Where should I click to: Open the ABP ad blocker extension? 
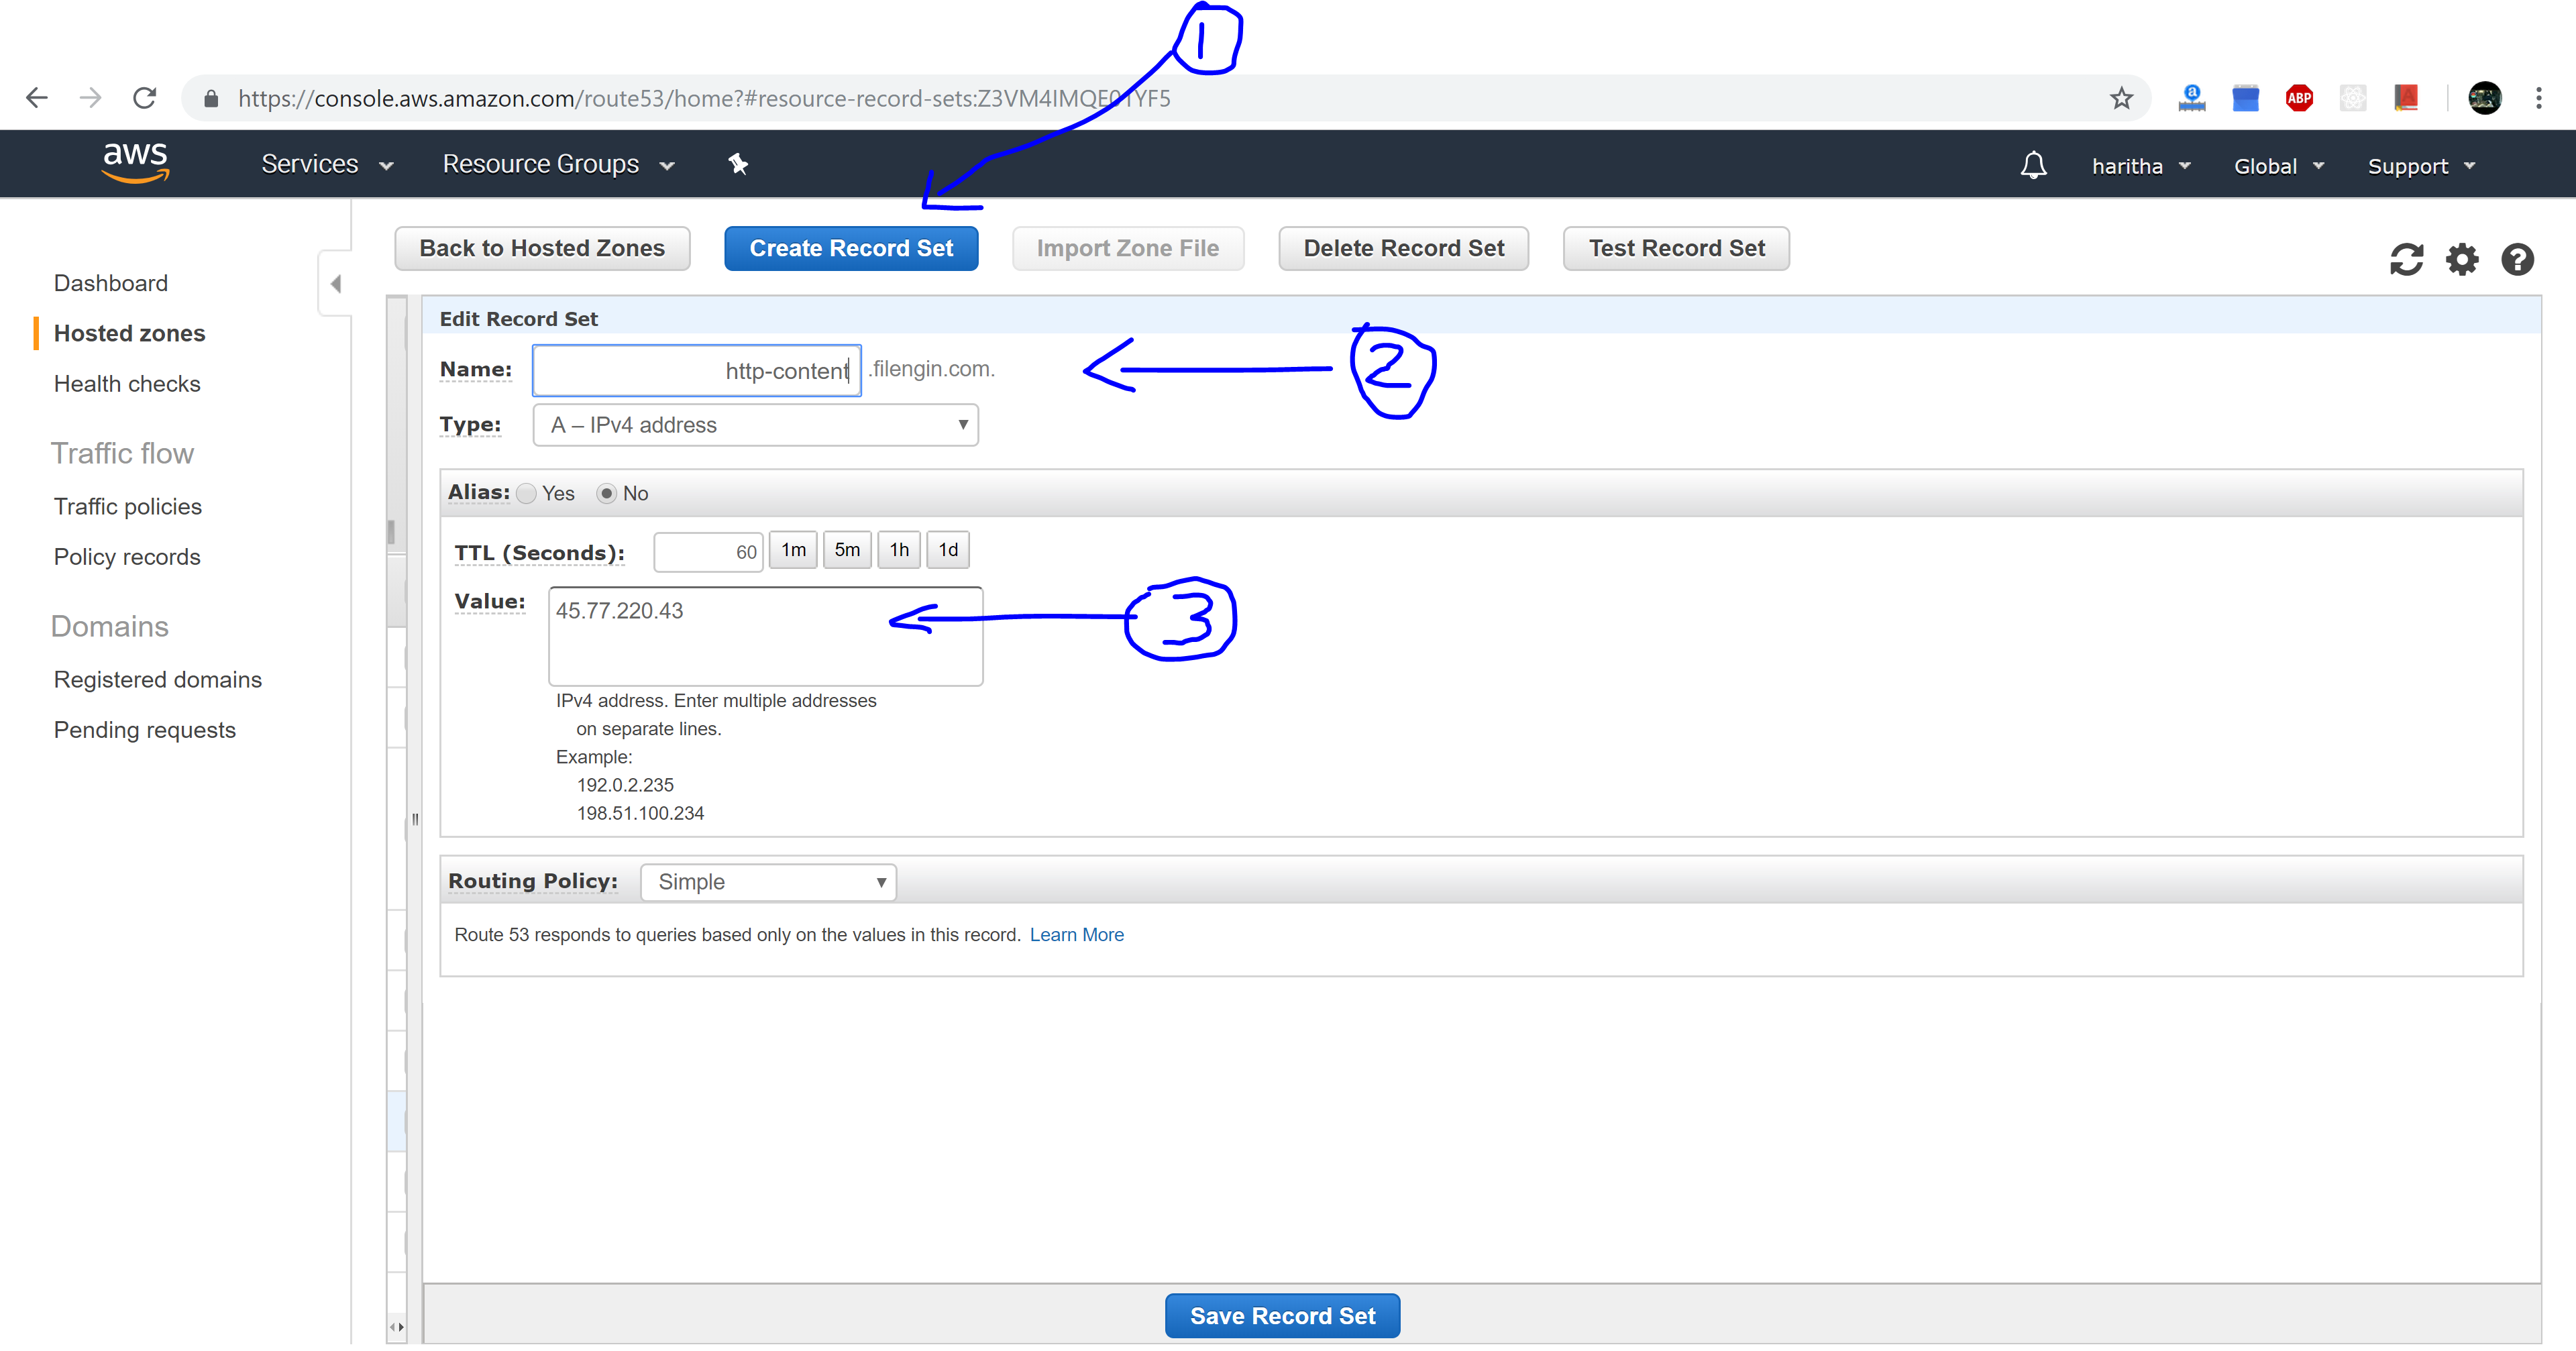coord(2299,98)
